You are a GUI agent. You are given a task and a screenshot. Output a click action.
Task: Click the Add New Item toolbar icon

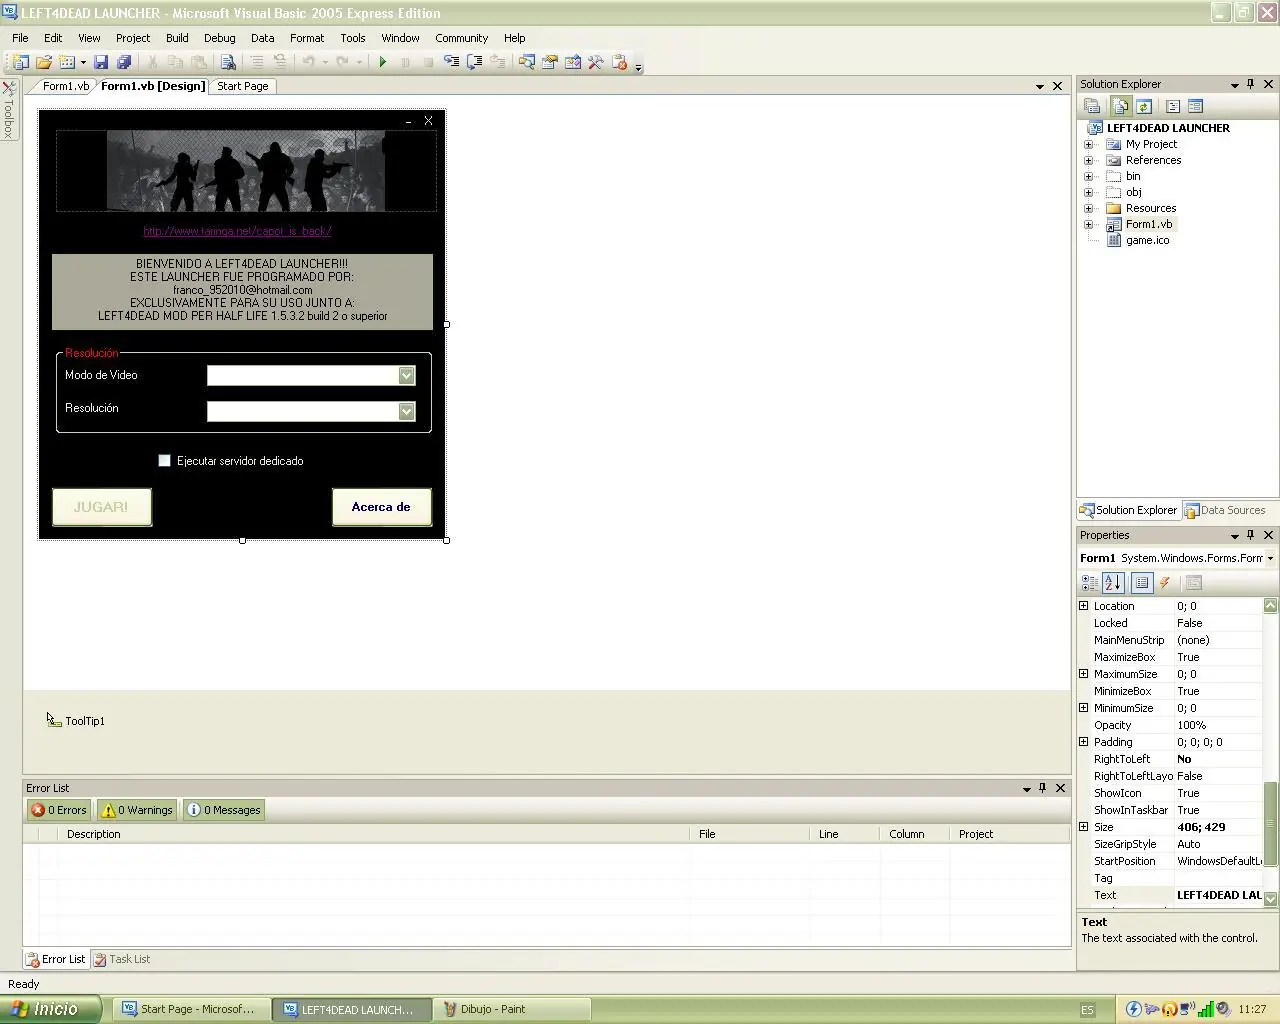pos(67,62)
